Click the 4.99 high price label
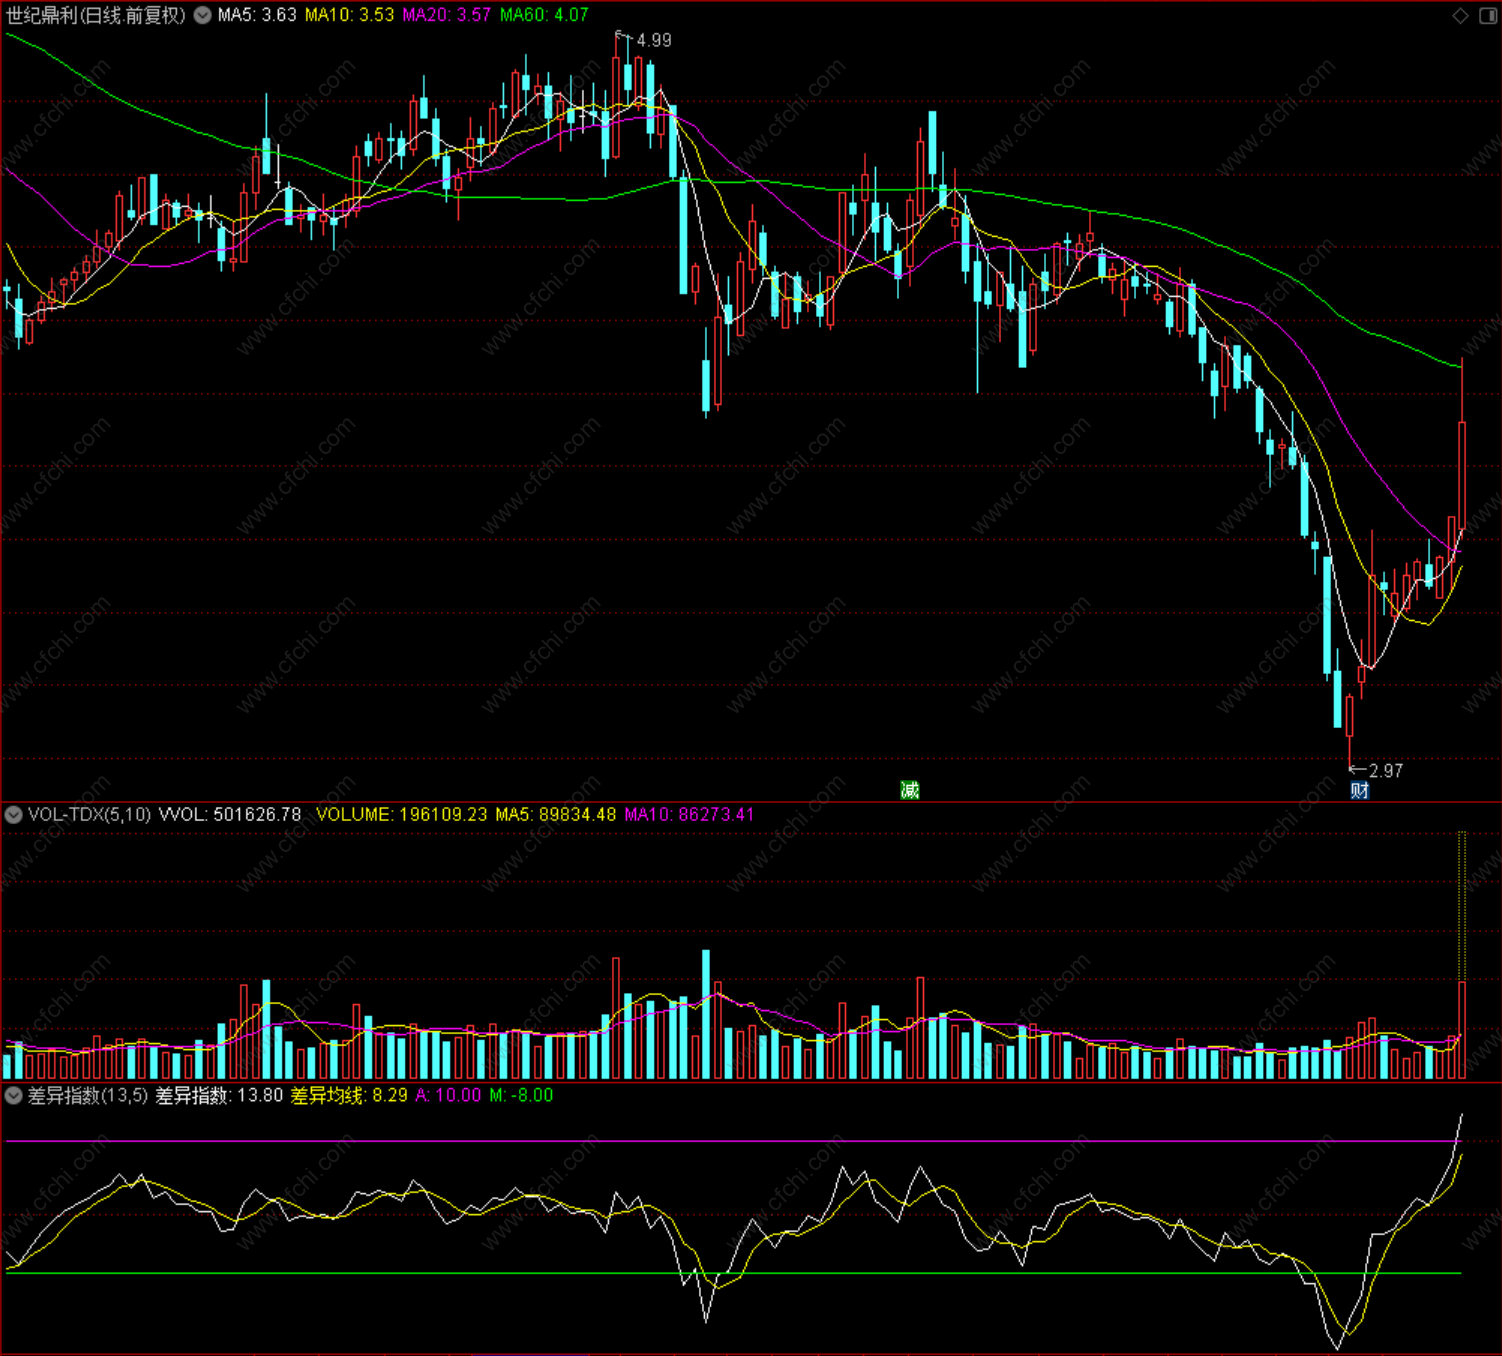This screenshot has width=1502, height=1356. 654,40
